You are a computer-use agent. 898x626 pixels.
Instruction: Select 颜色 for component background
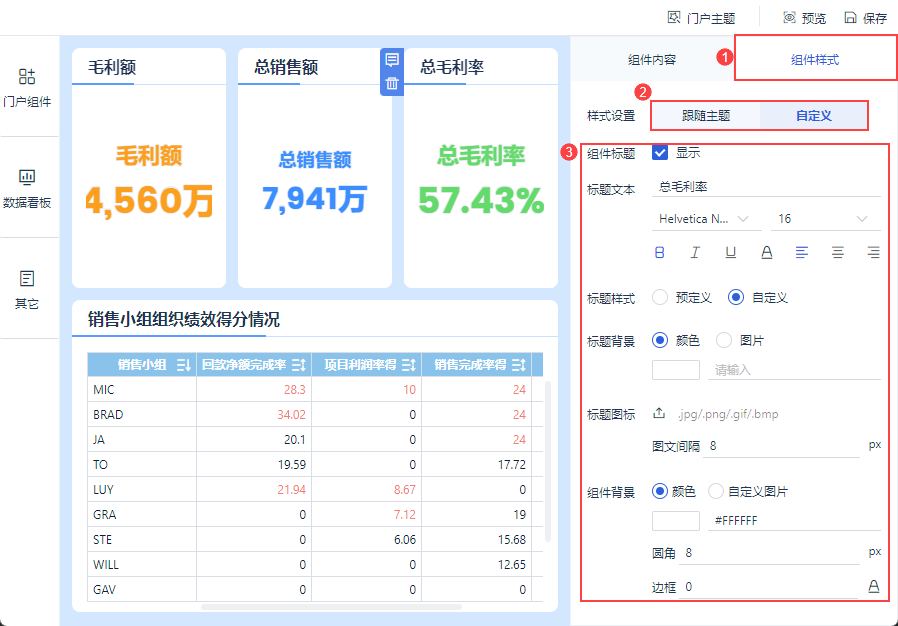660,491
